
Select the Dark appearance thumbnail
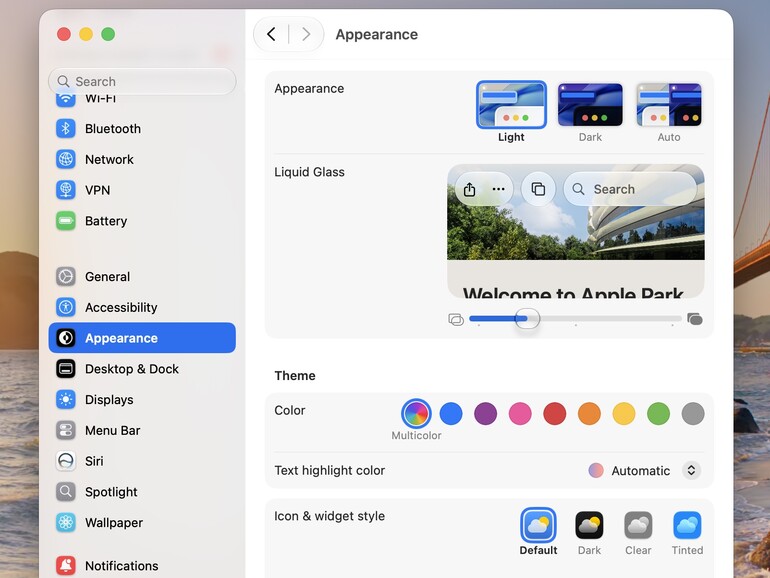(590, 105)
